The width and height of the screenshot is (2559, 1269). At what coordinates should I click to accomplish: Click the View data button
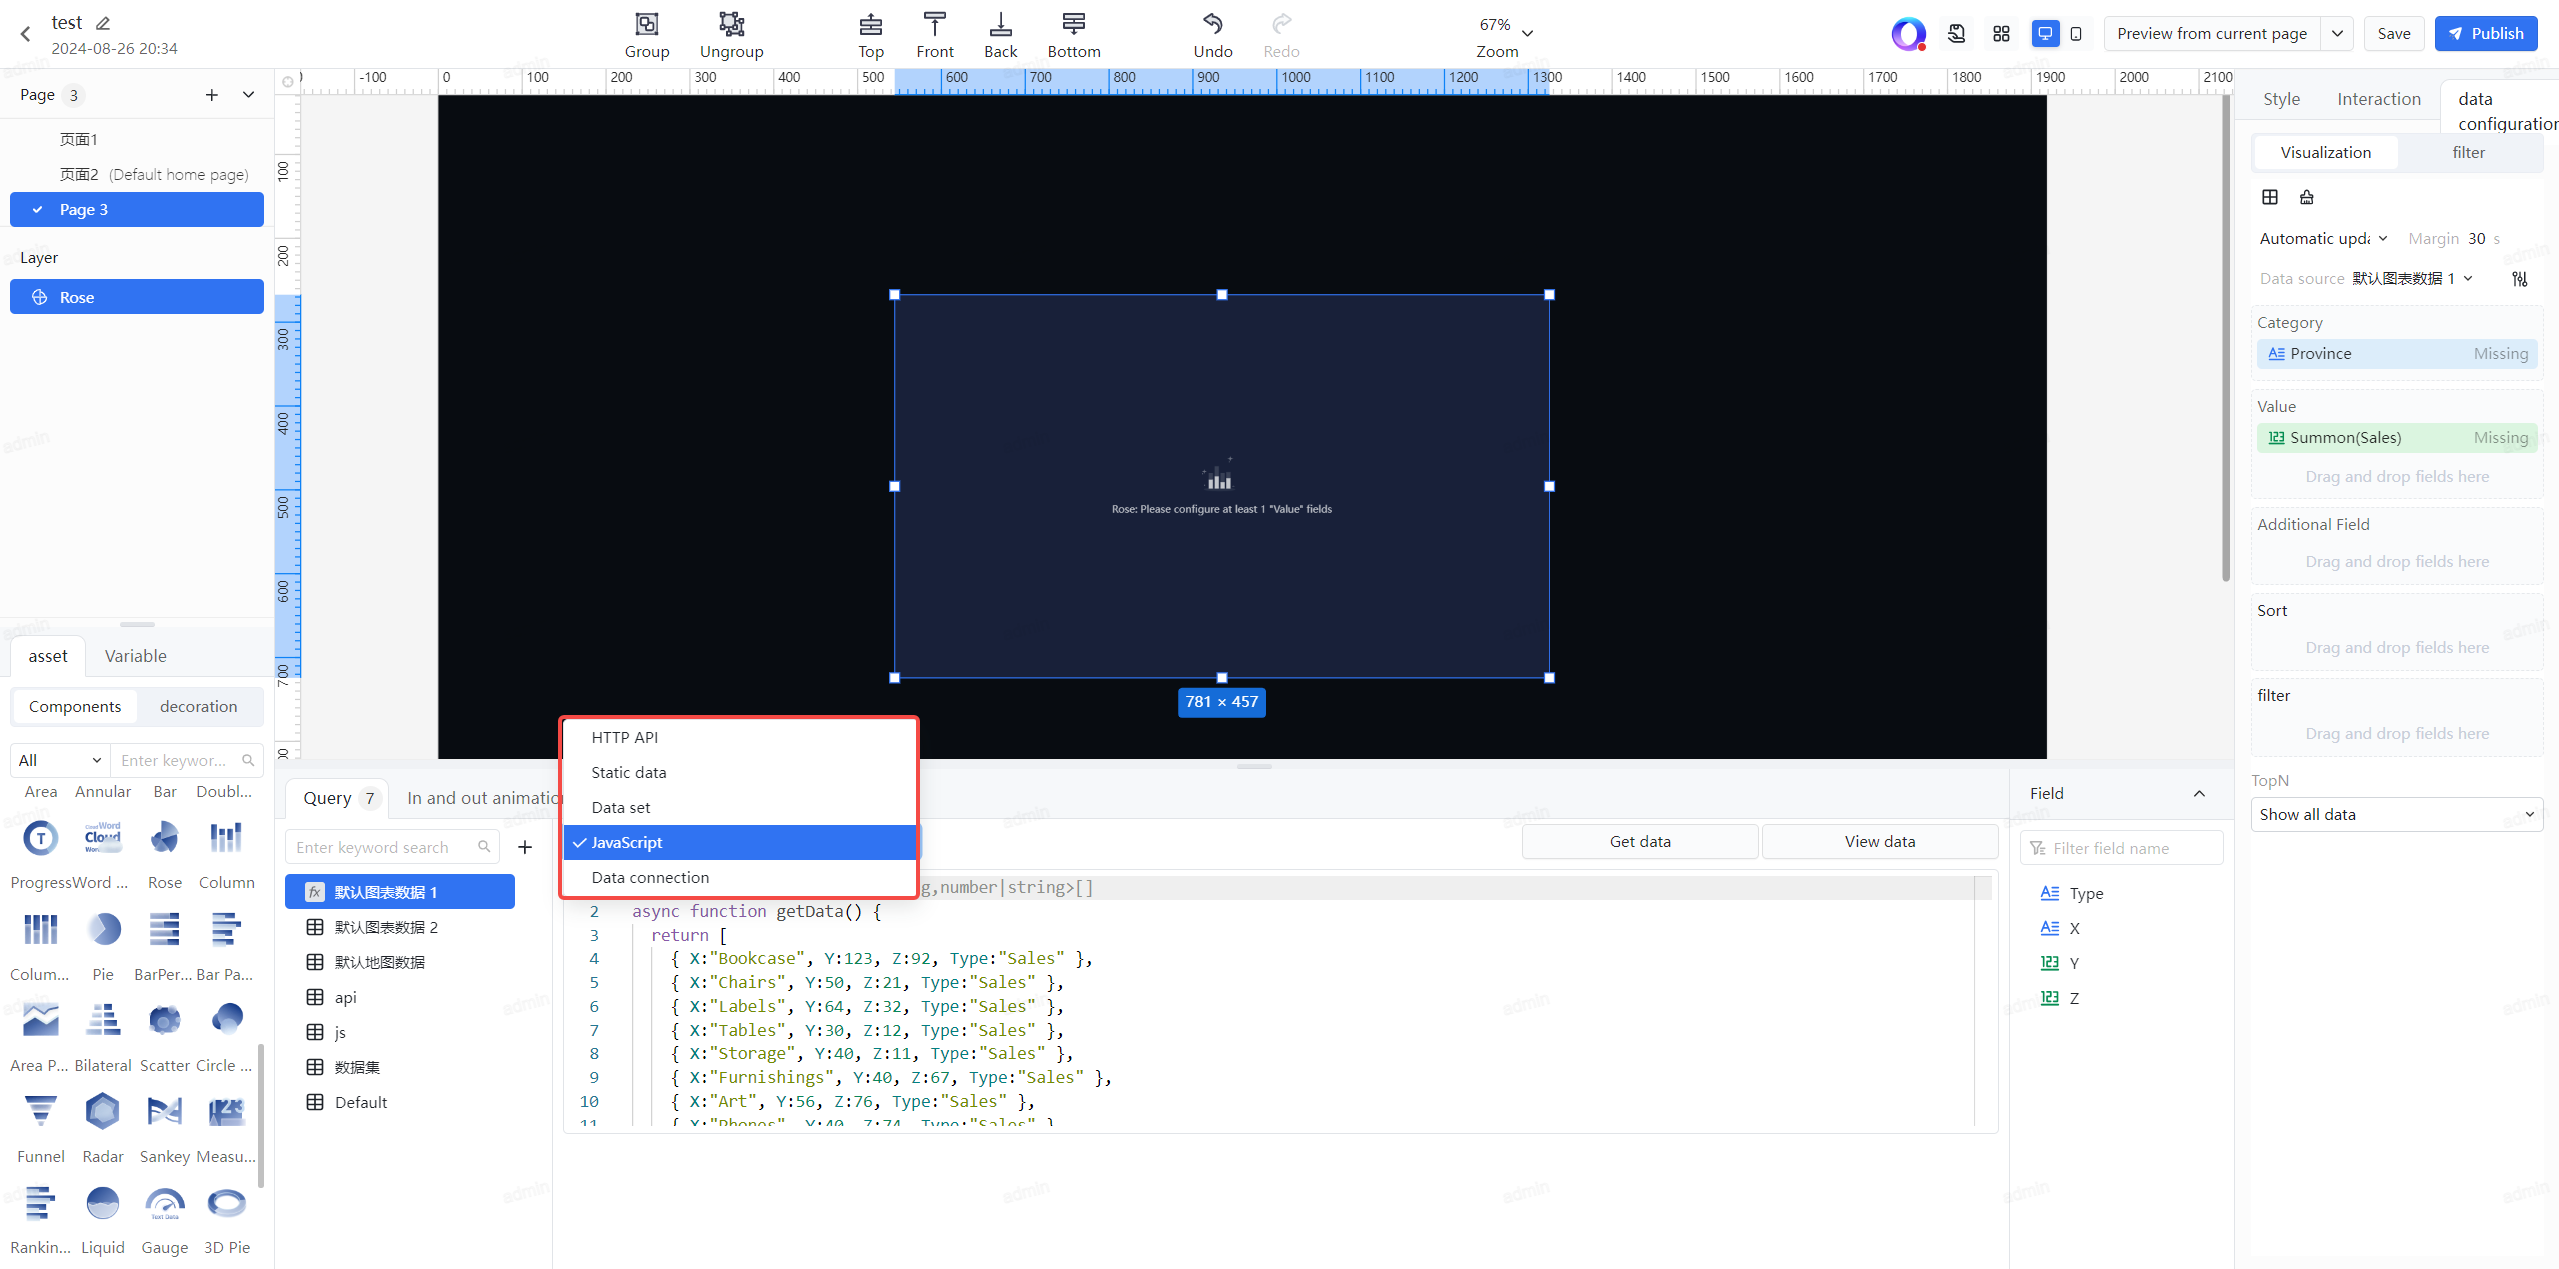(1879, 841)
